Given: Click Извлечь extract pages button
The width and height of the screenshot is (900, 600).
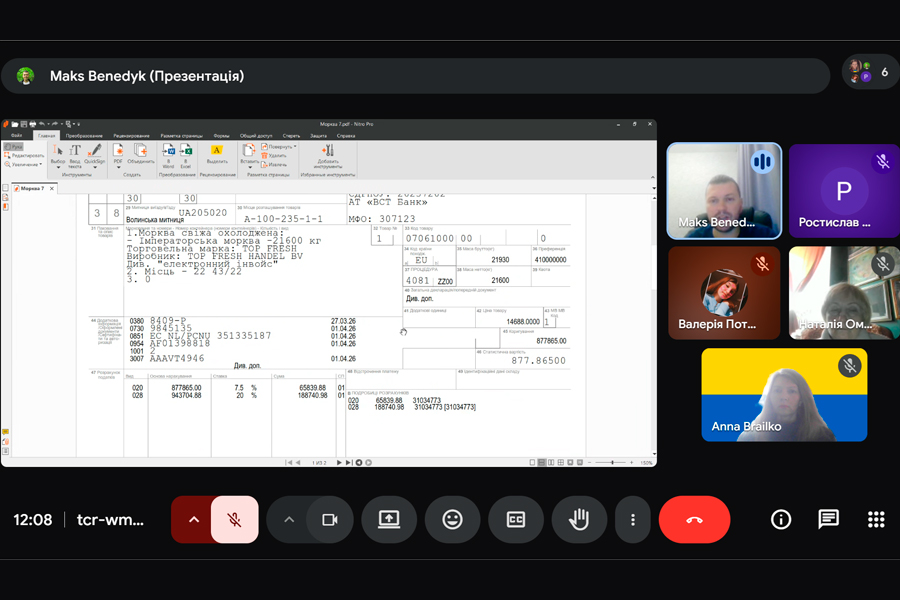Looking at the screenshot, I should (274, 164).
